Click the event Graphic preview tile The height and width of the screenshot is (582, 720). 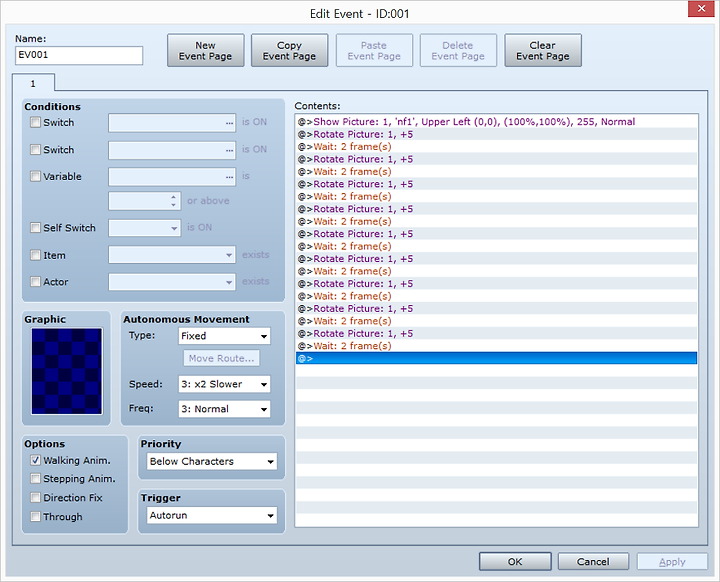67,371
